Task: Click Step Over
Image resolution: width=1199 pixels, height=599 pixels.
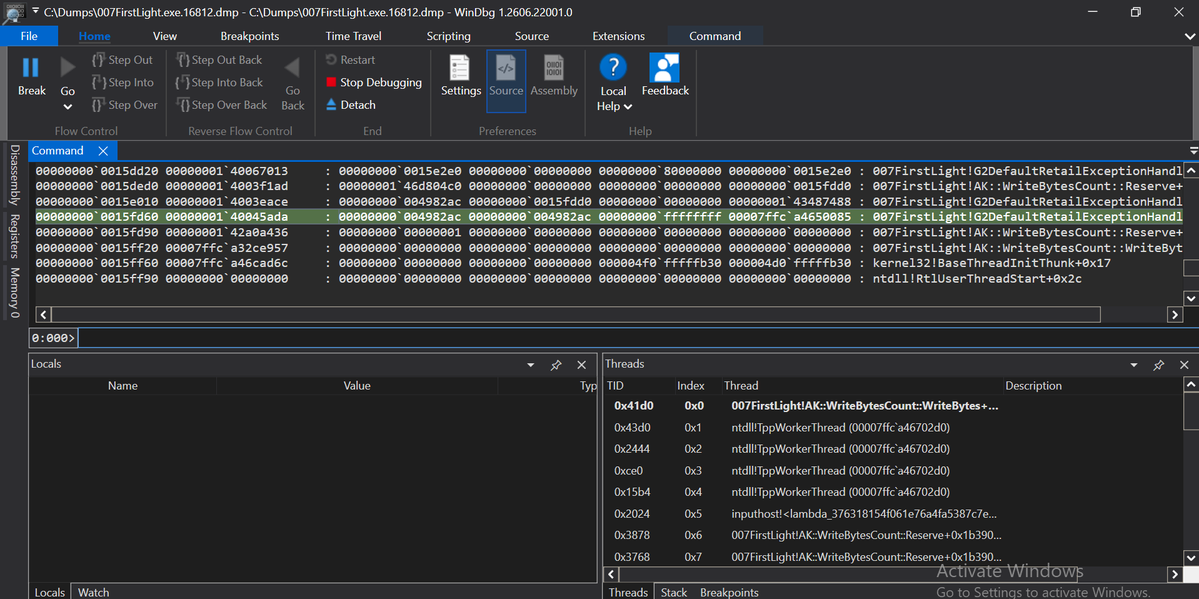Action: click(124, 105)
